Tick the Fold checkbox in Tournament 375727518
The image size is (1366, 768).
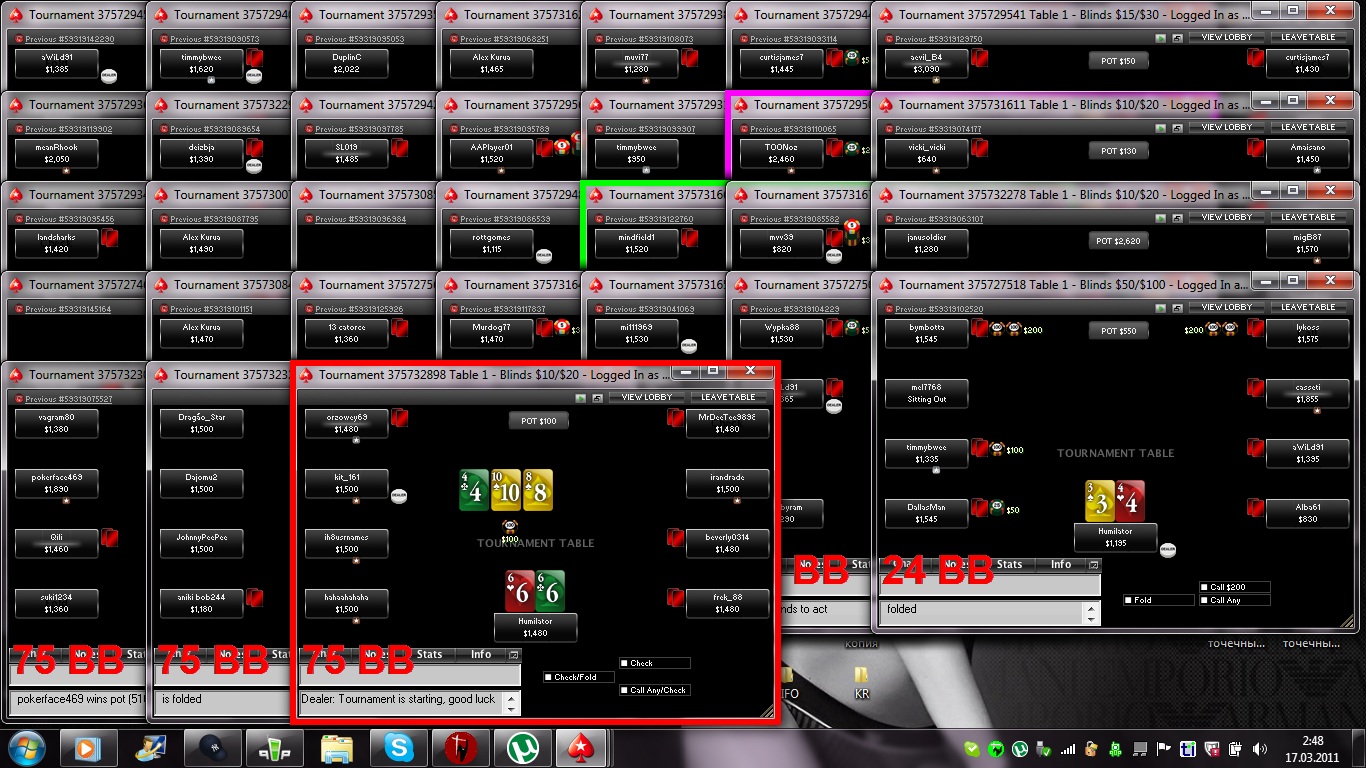click(1129, 600)
